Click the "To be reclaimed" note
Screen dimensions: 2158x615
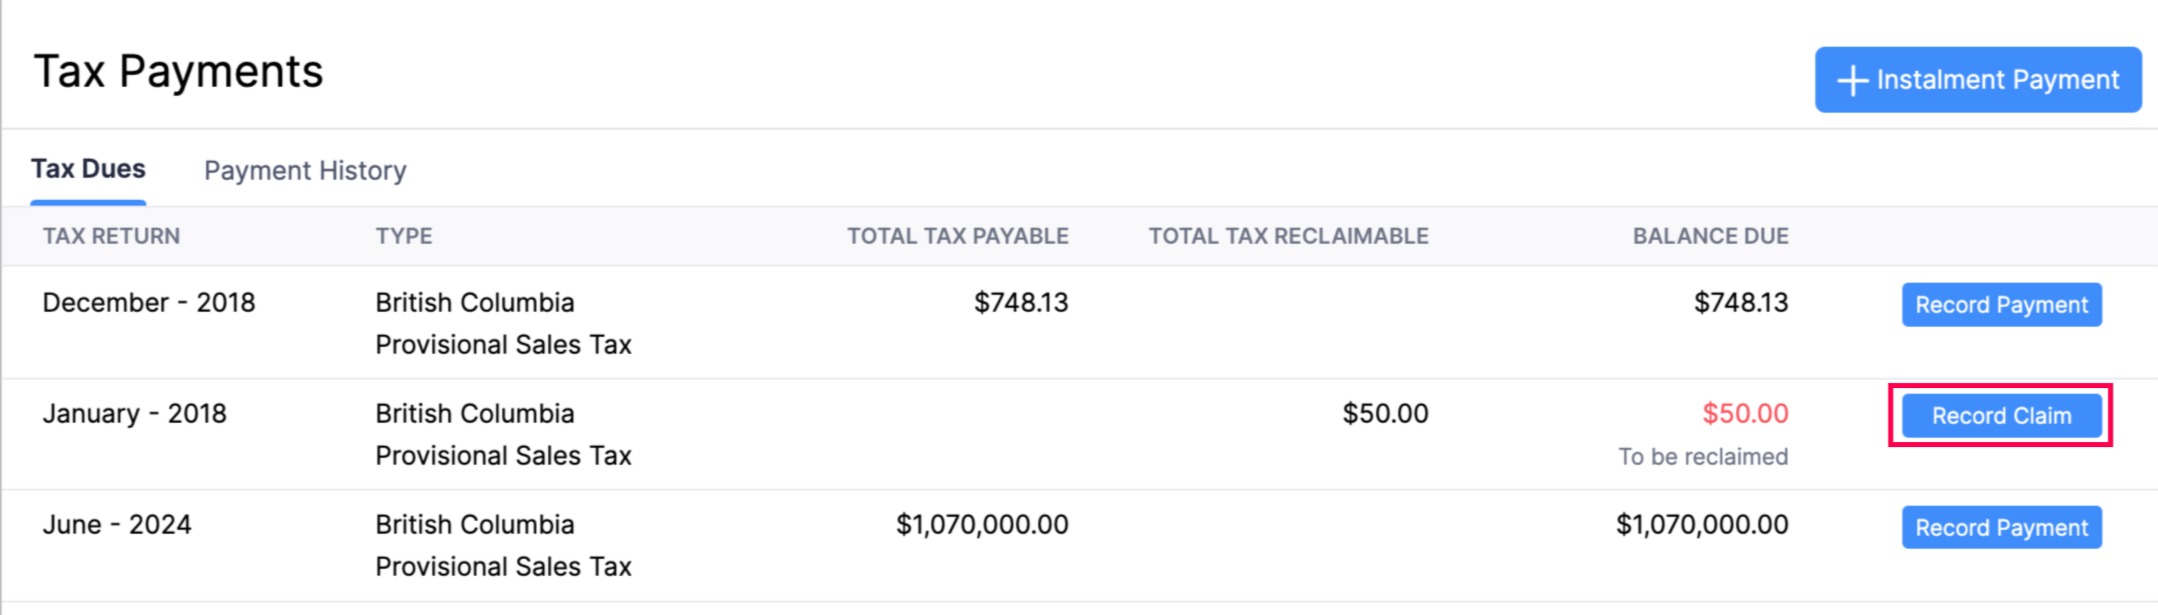click(1703, 457)
